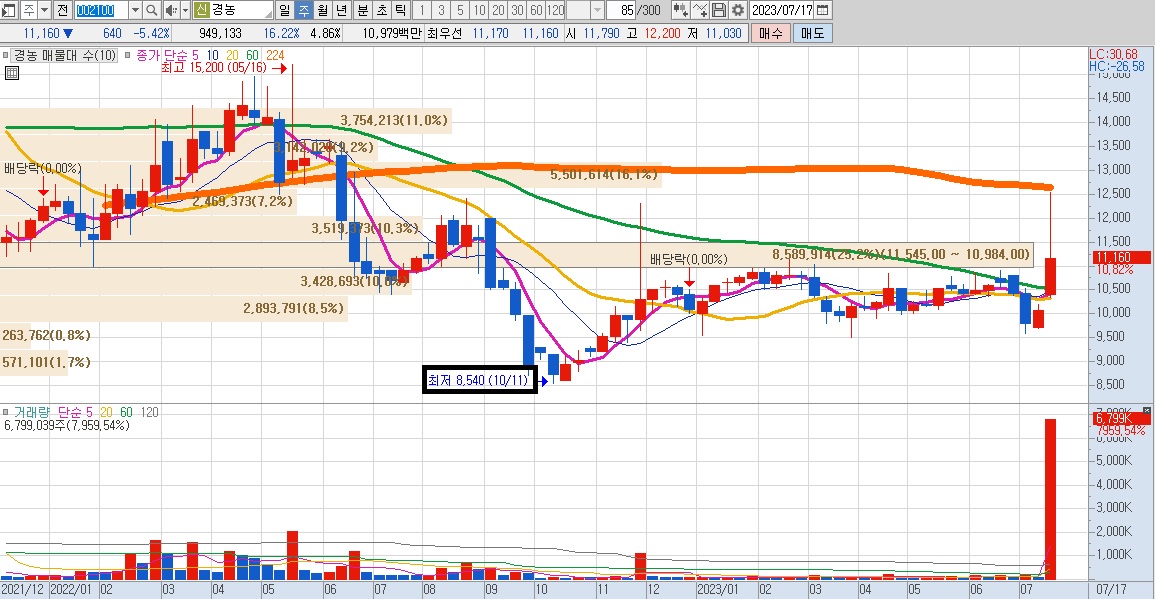The image size is (1155, 599).
Task: Click the window layout icon at top-left
Action: click(8, 10)
